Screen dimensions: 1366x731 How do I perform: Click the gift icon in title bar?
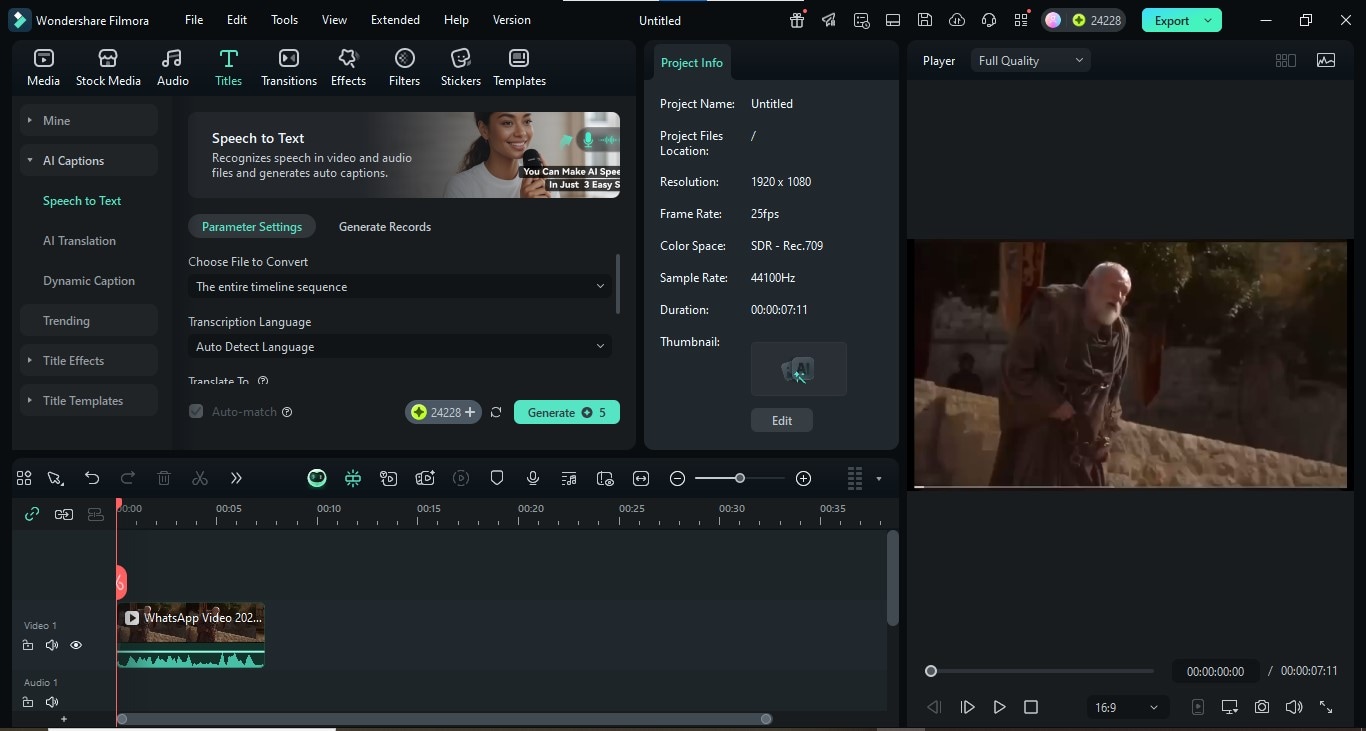797,20
